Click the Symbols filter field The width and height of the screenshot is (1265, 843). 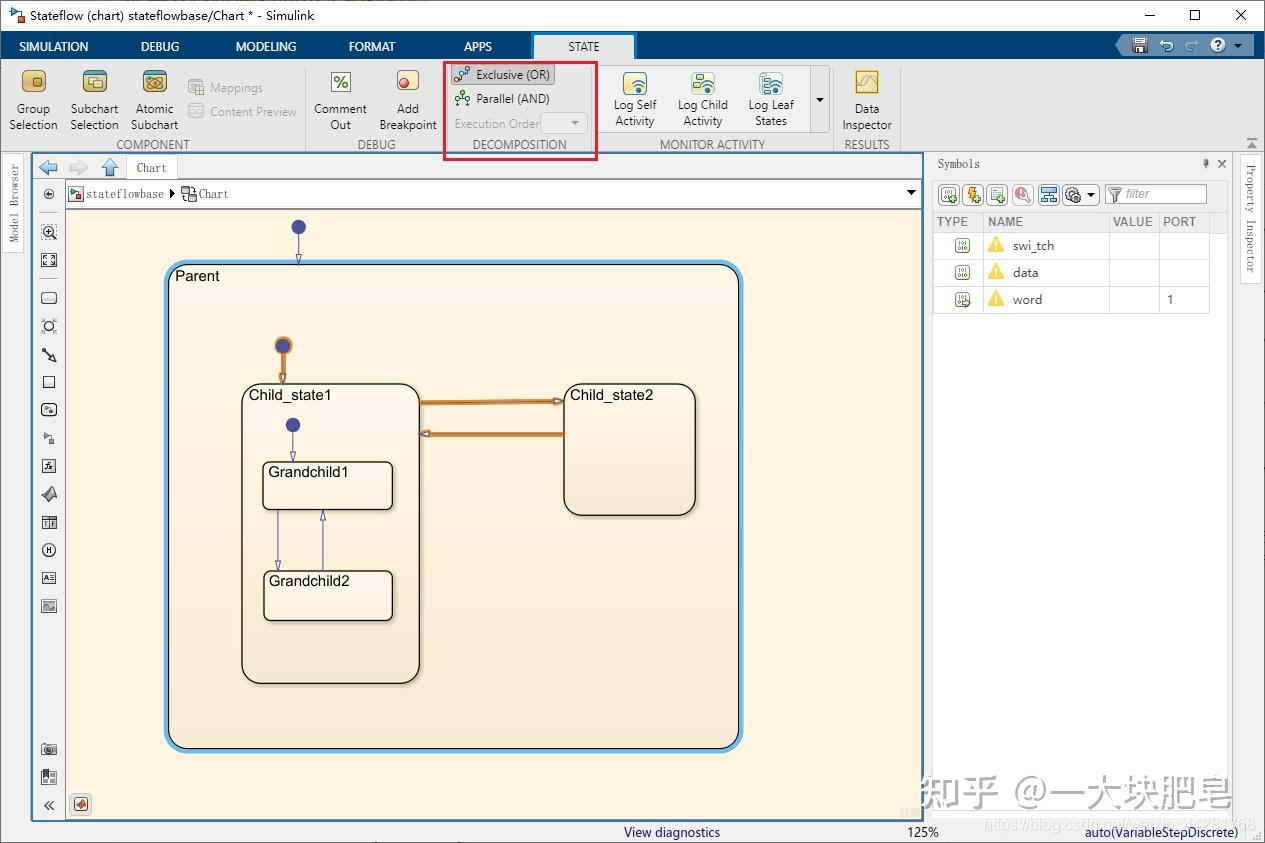[1156, 194]
